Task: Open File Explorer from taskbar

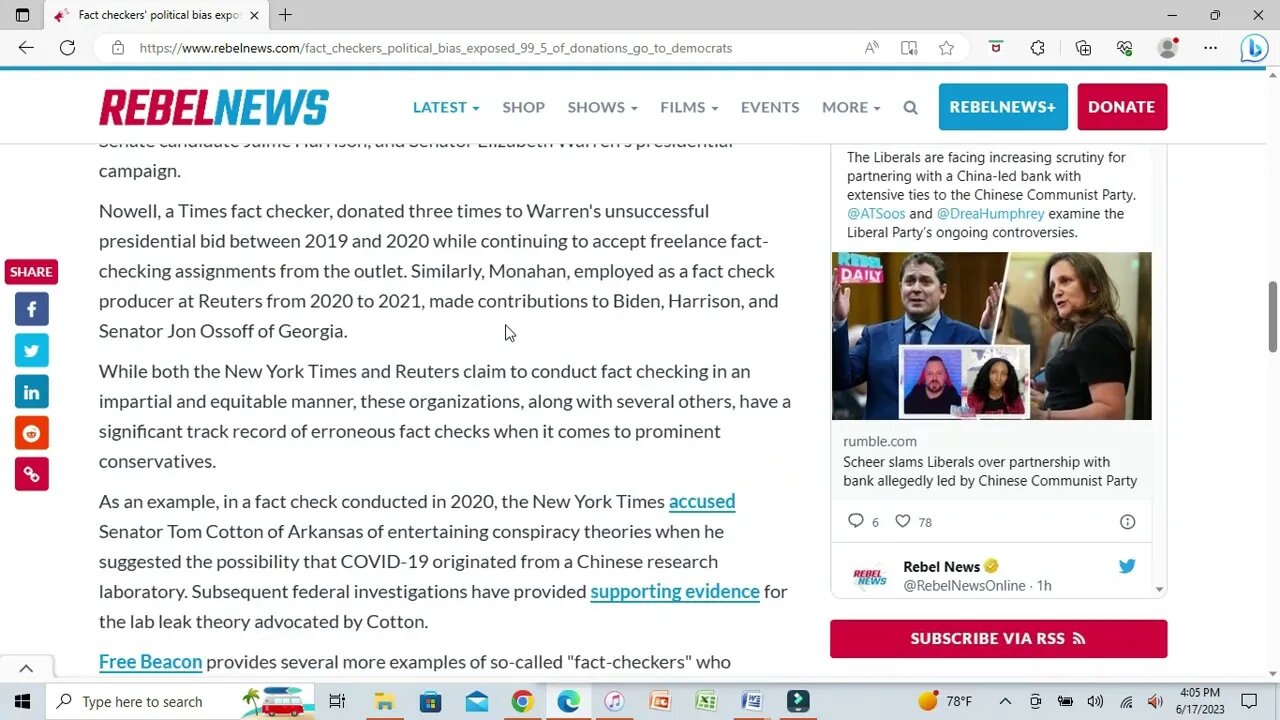Action: 384,701
